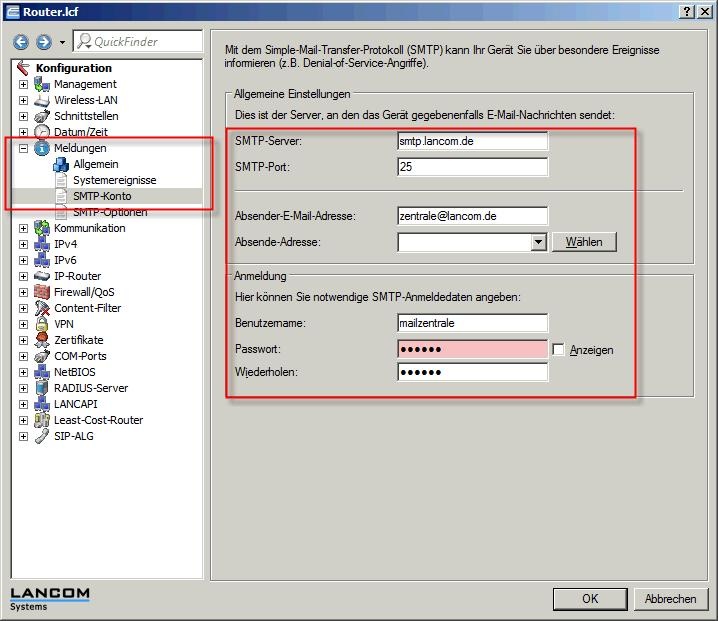Click the Firewall/QoS brick wall icon

42,292
